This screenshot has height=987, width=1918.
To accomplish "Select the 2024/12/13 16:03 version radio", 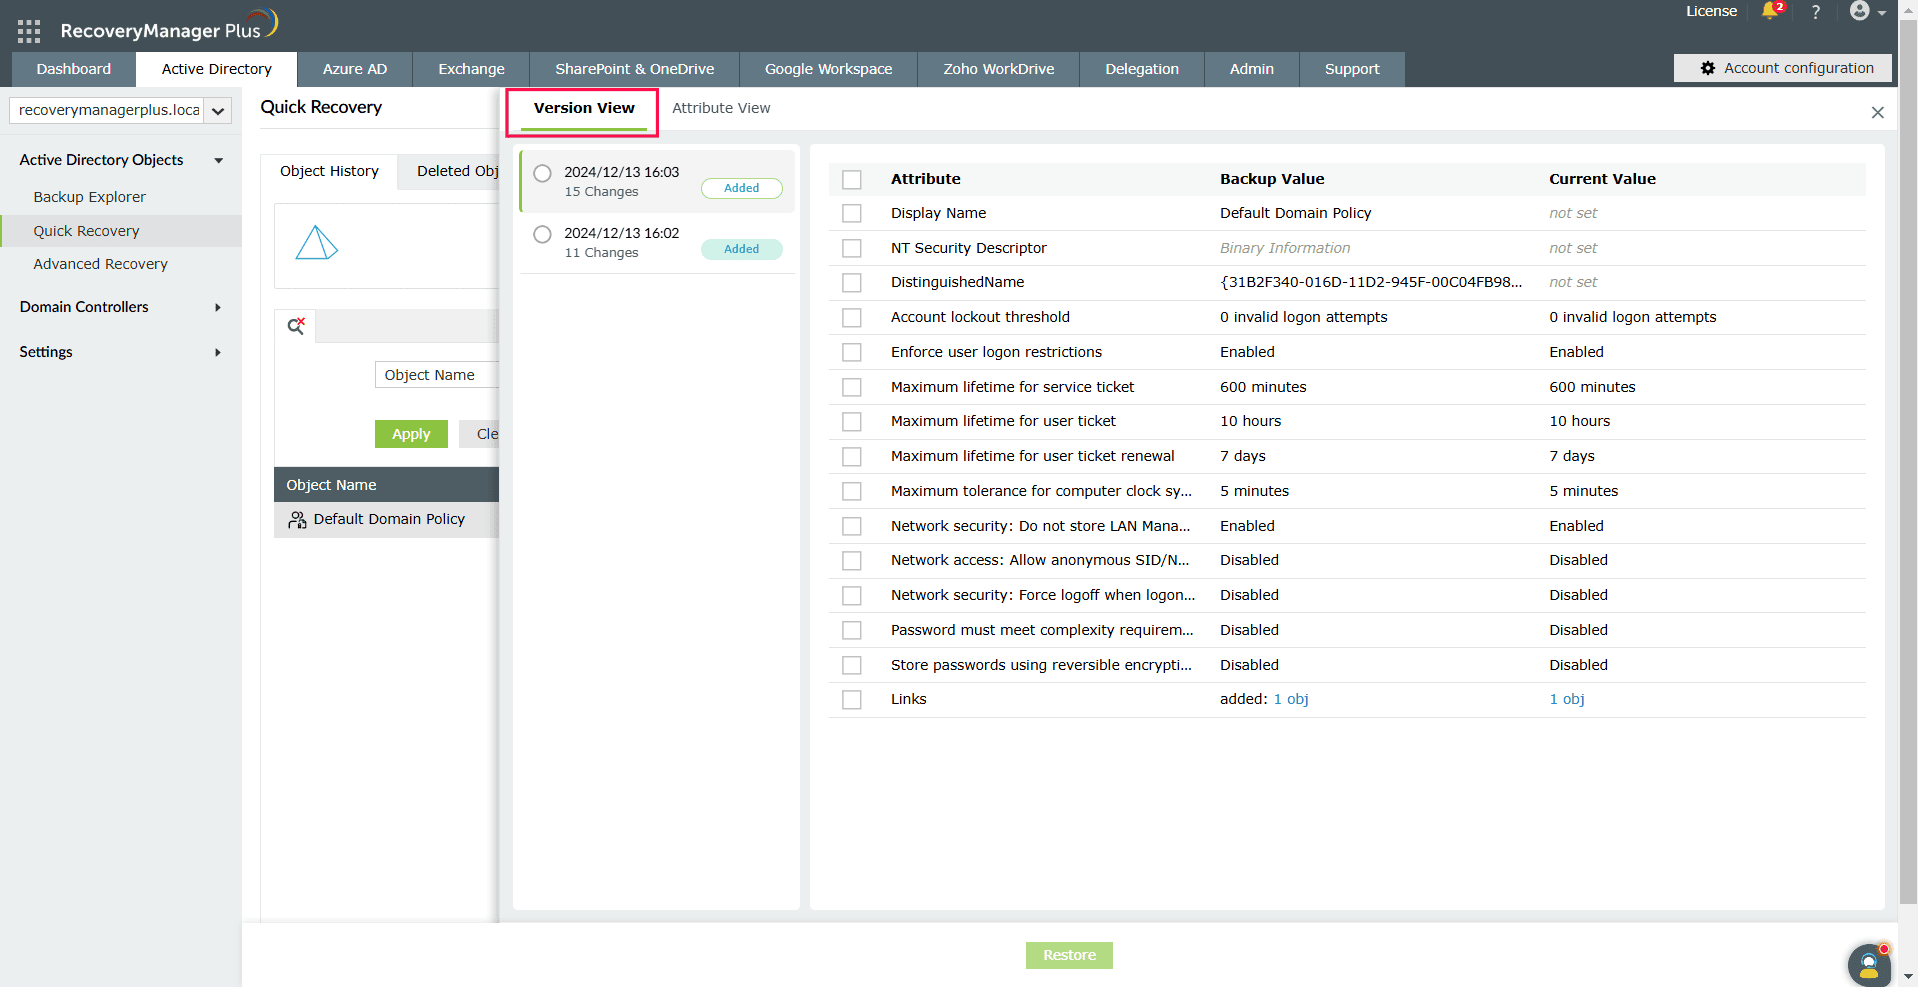I will [542, 173].
